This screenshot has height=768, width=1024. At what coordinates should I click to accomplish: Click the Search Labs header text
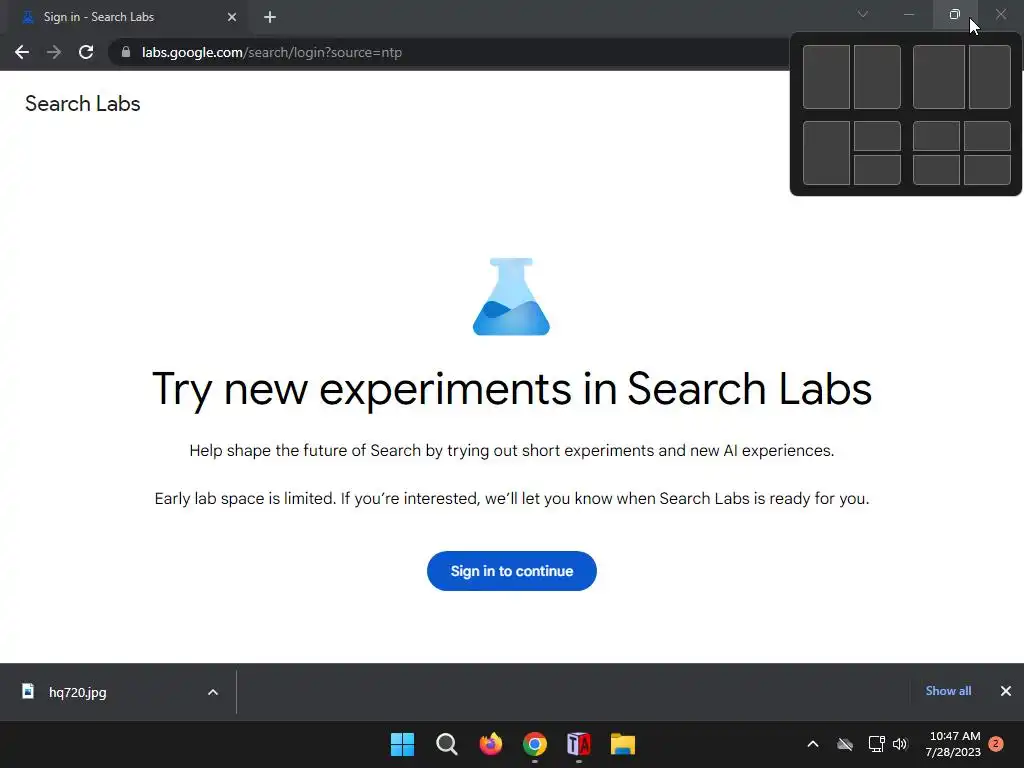(x=82, y=104)
